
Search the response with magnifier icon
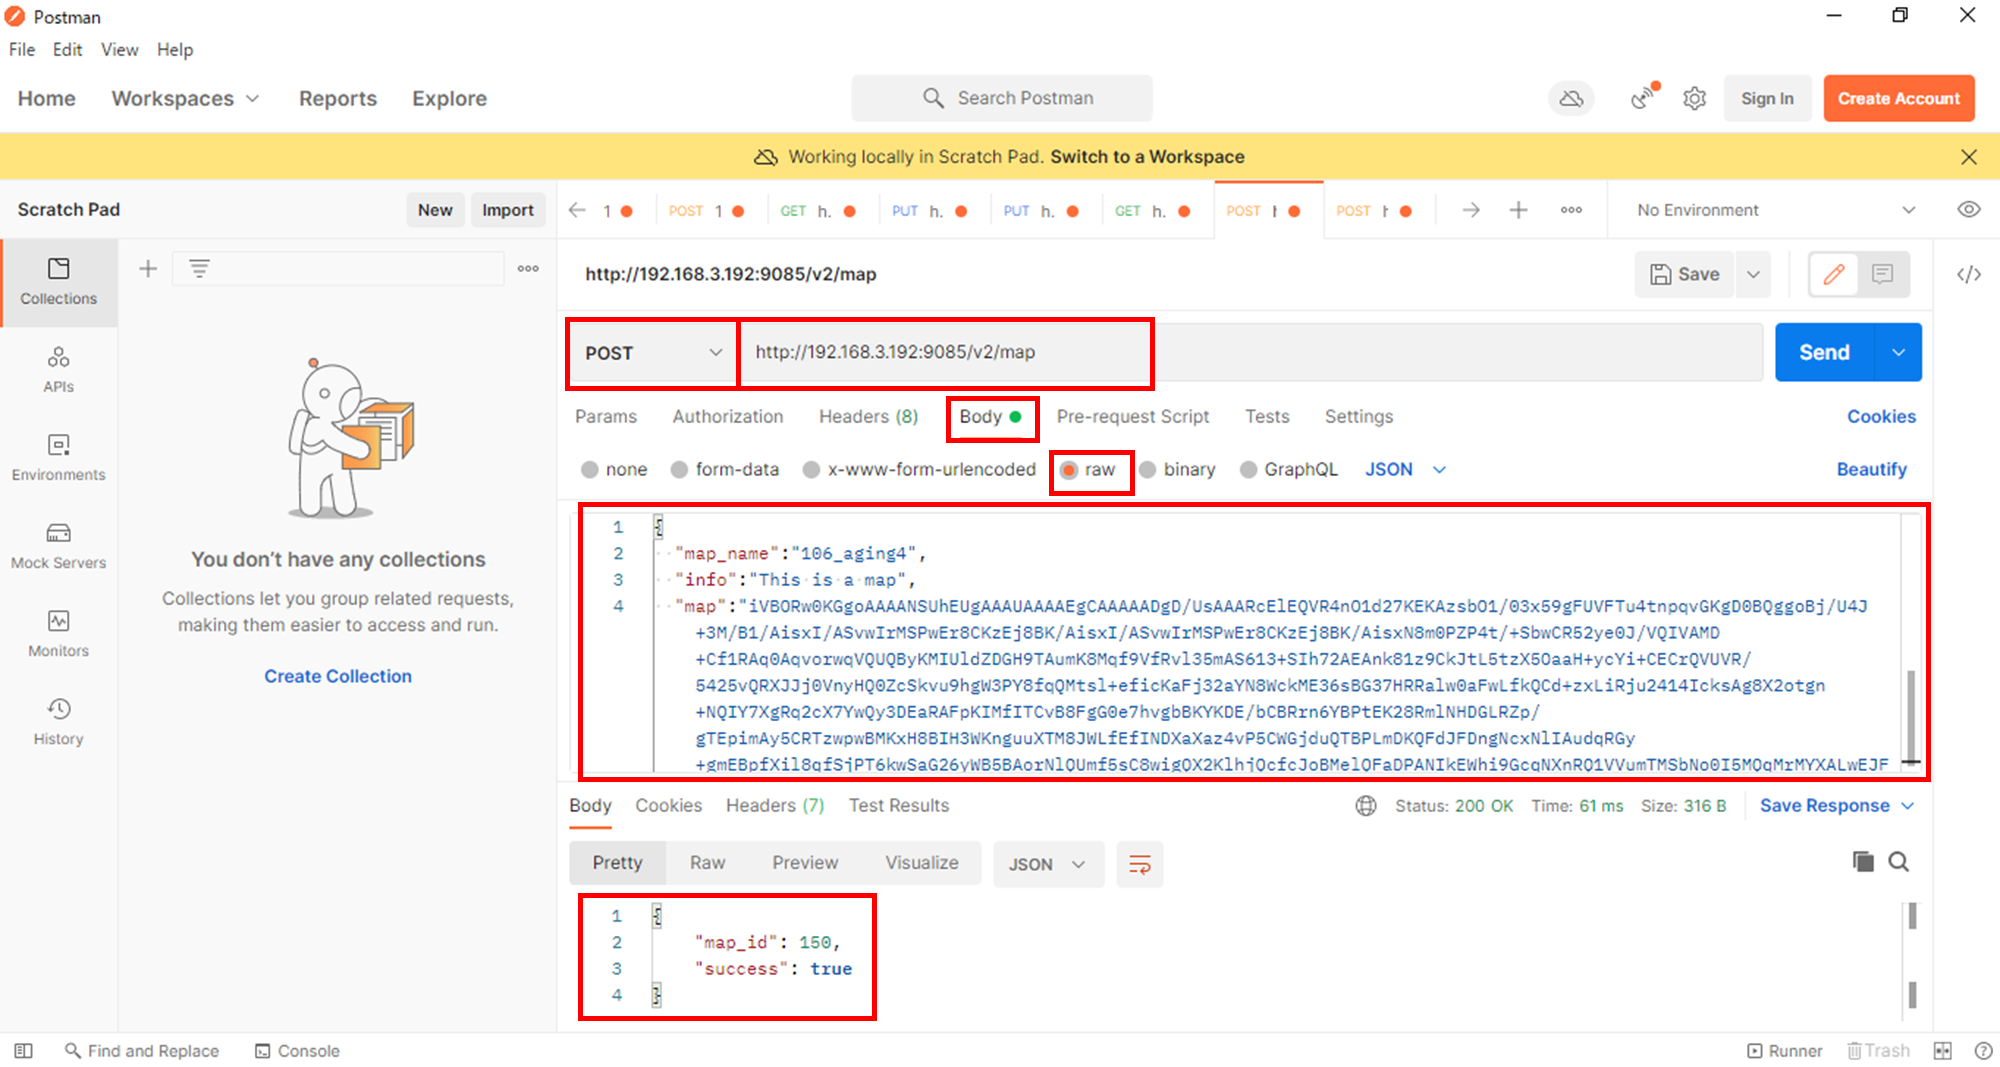click(1898, 862)
